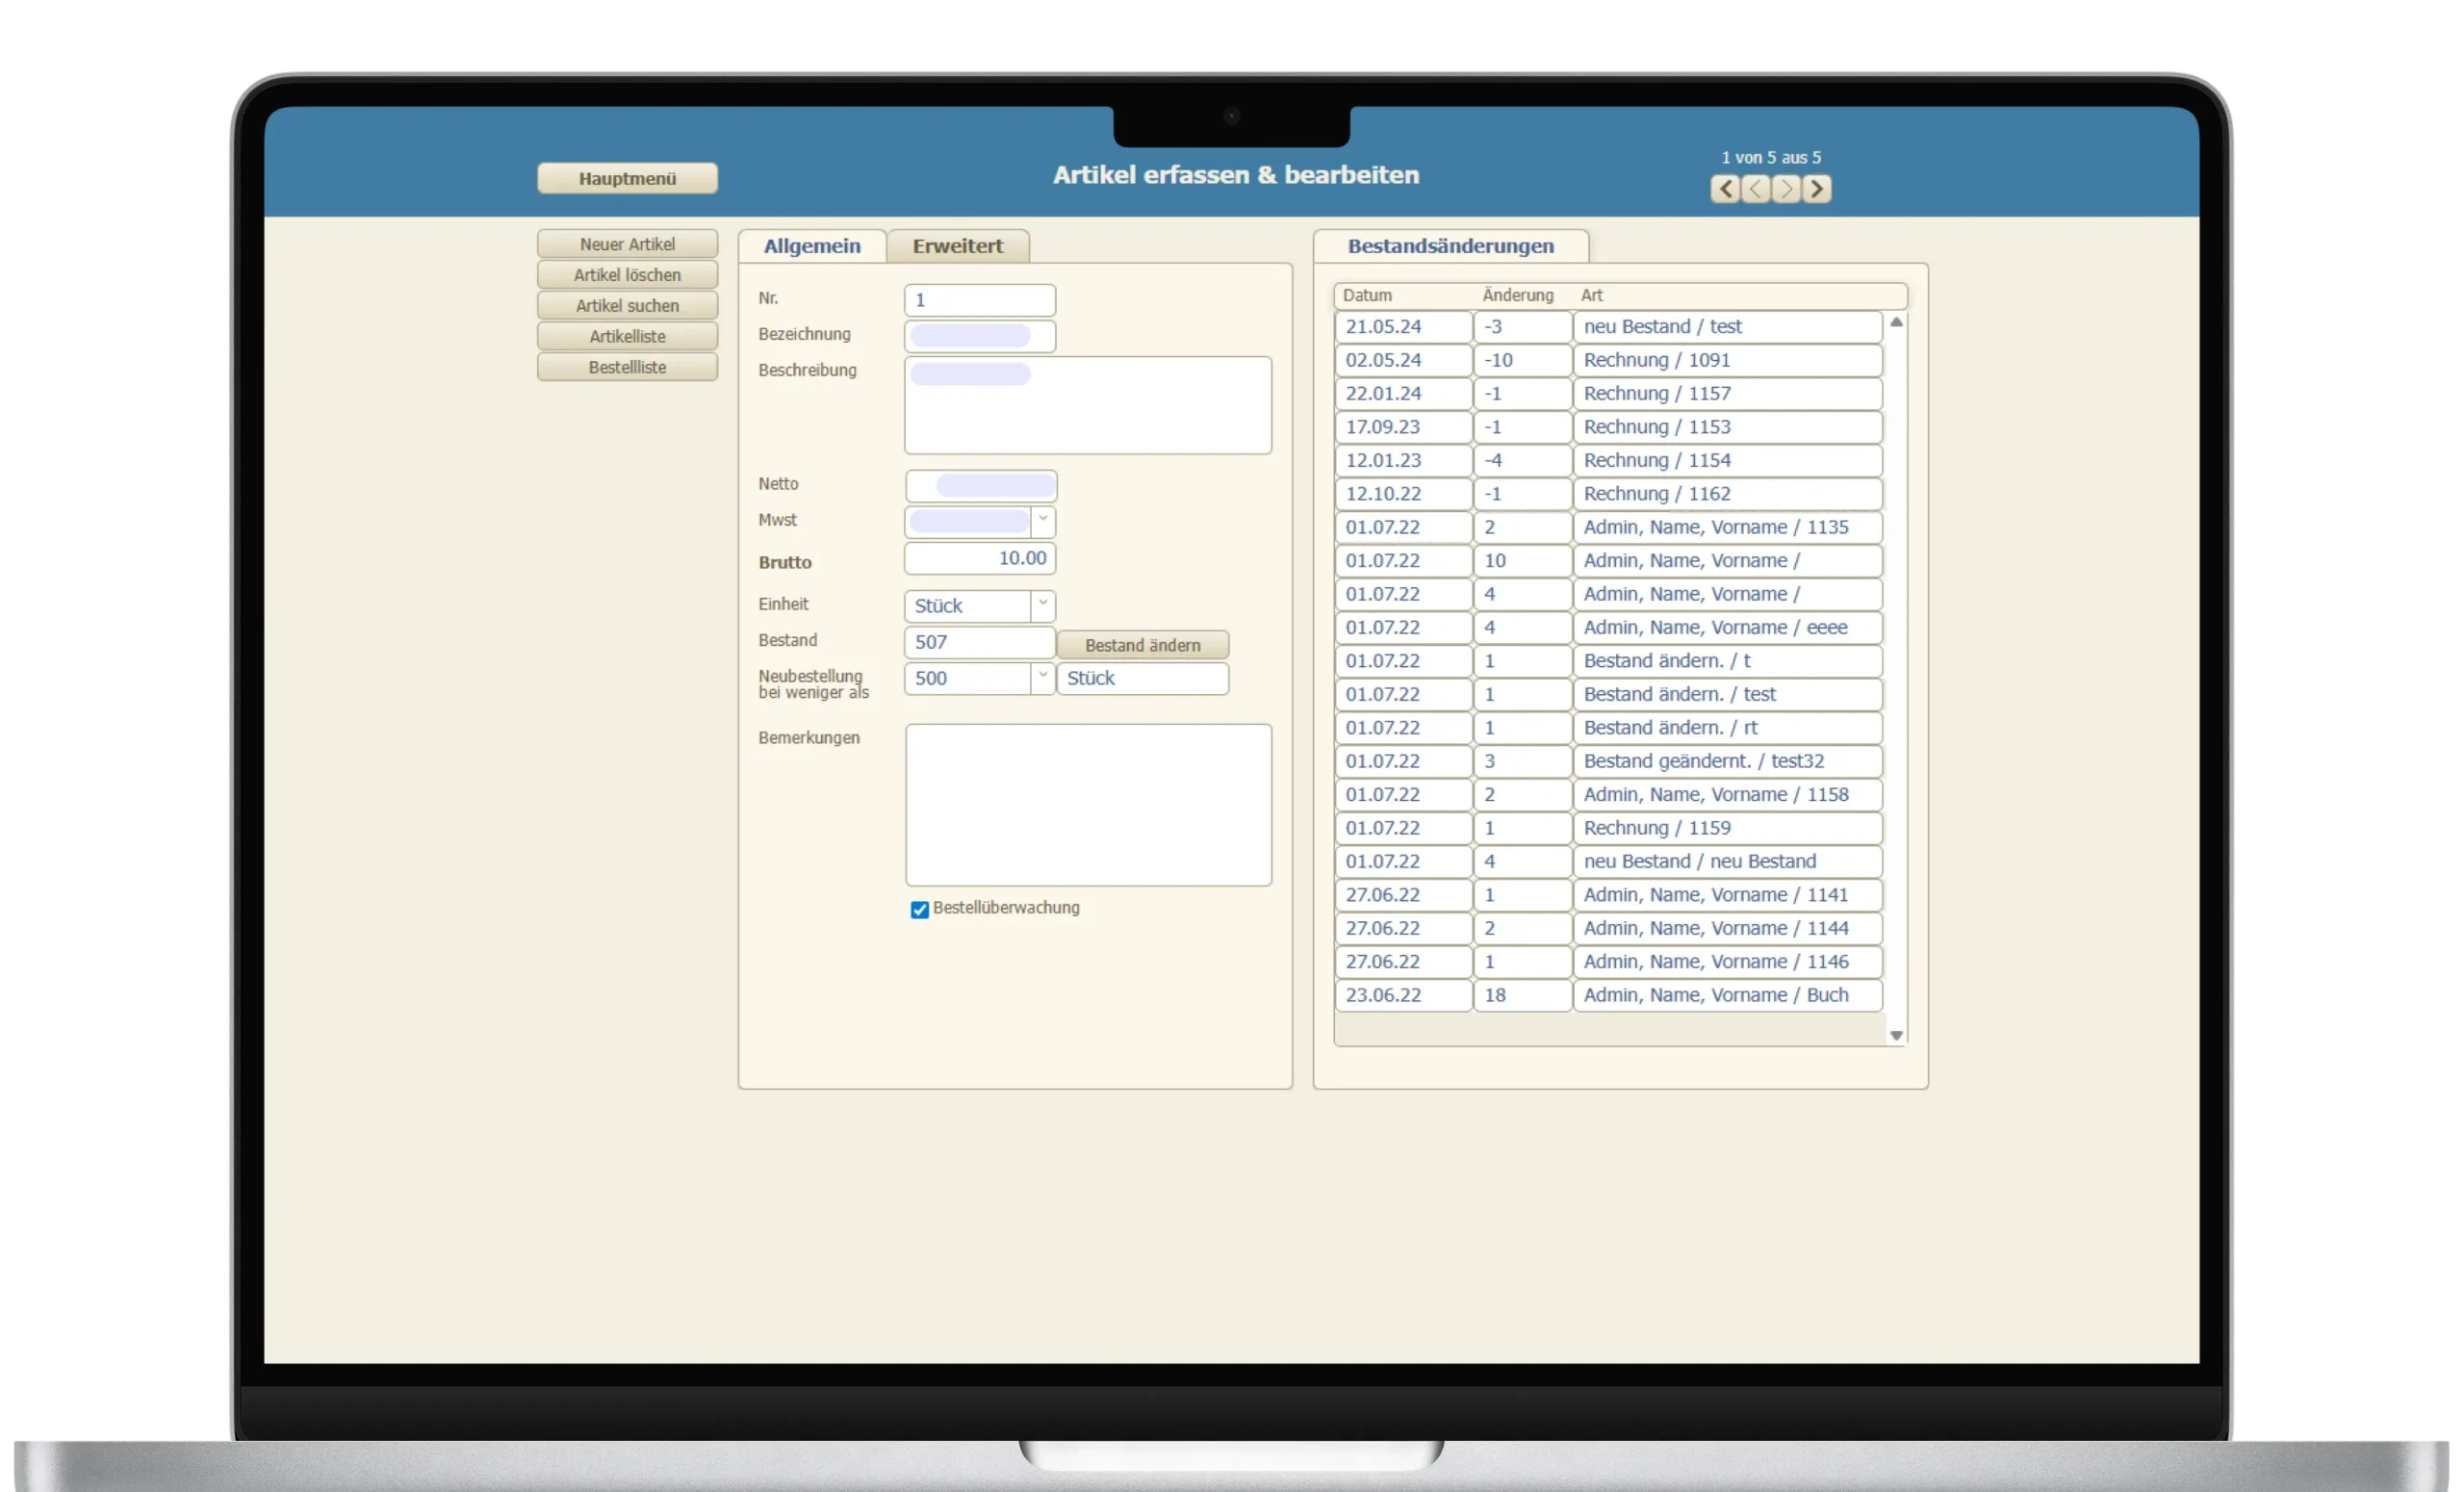The width and height of the screenshot is (2464, 1492).
Task: Expand the Einheit Stück dropdown
Action: (x=1042, y=605)
